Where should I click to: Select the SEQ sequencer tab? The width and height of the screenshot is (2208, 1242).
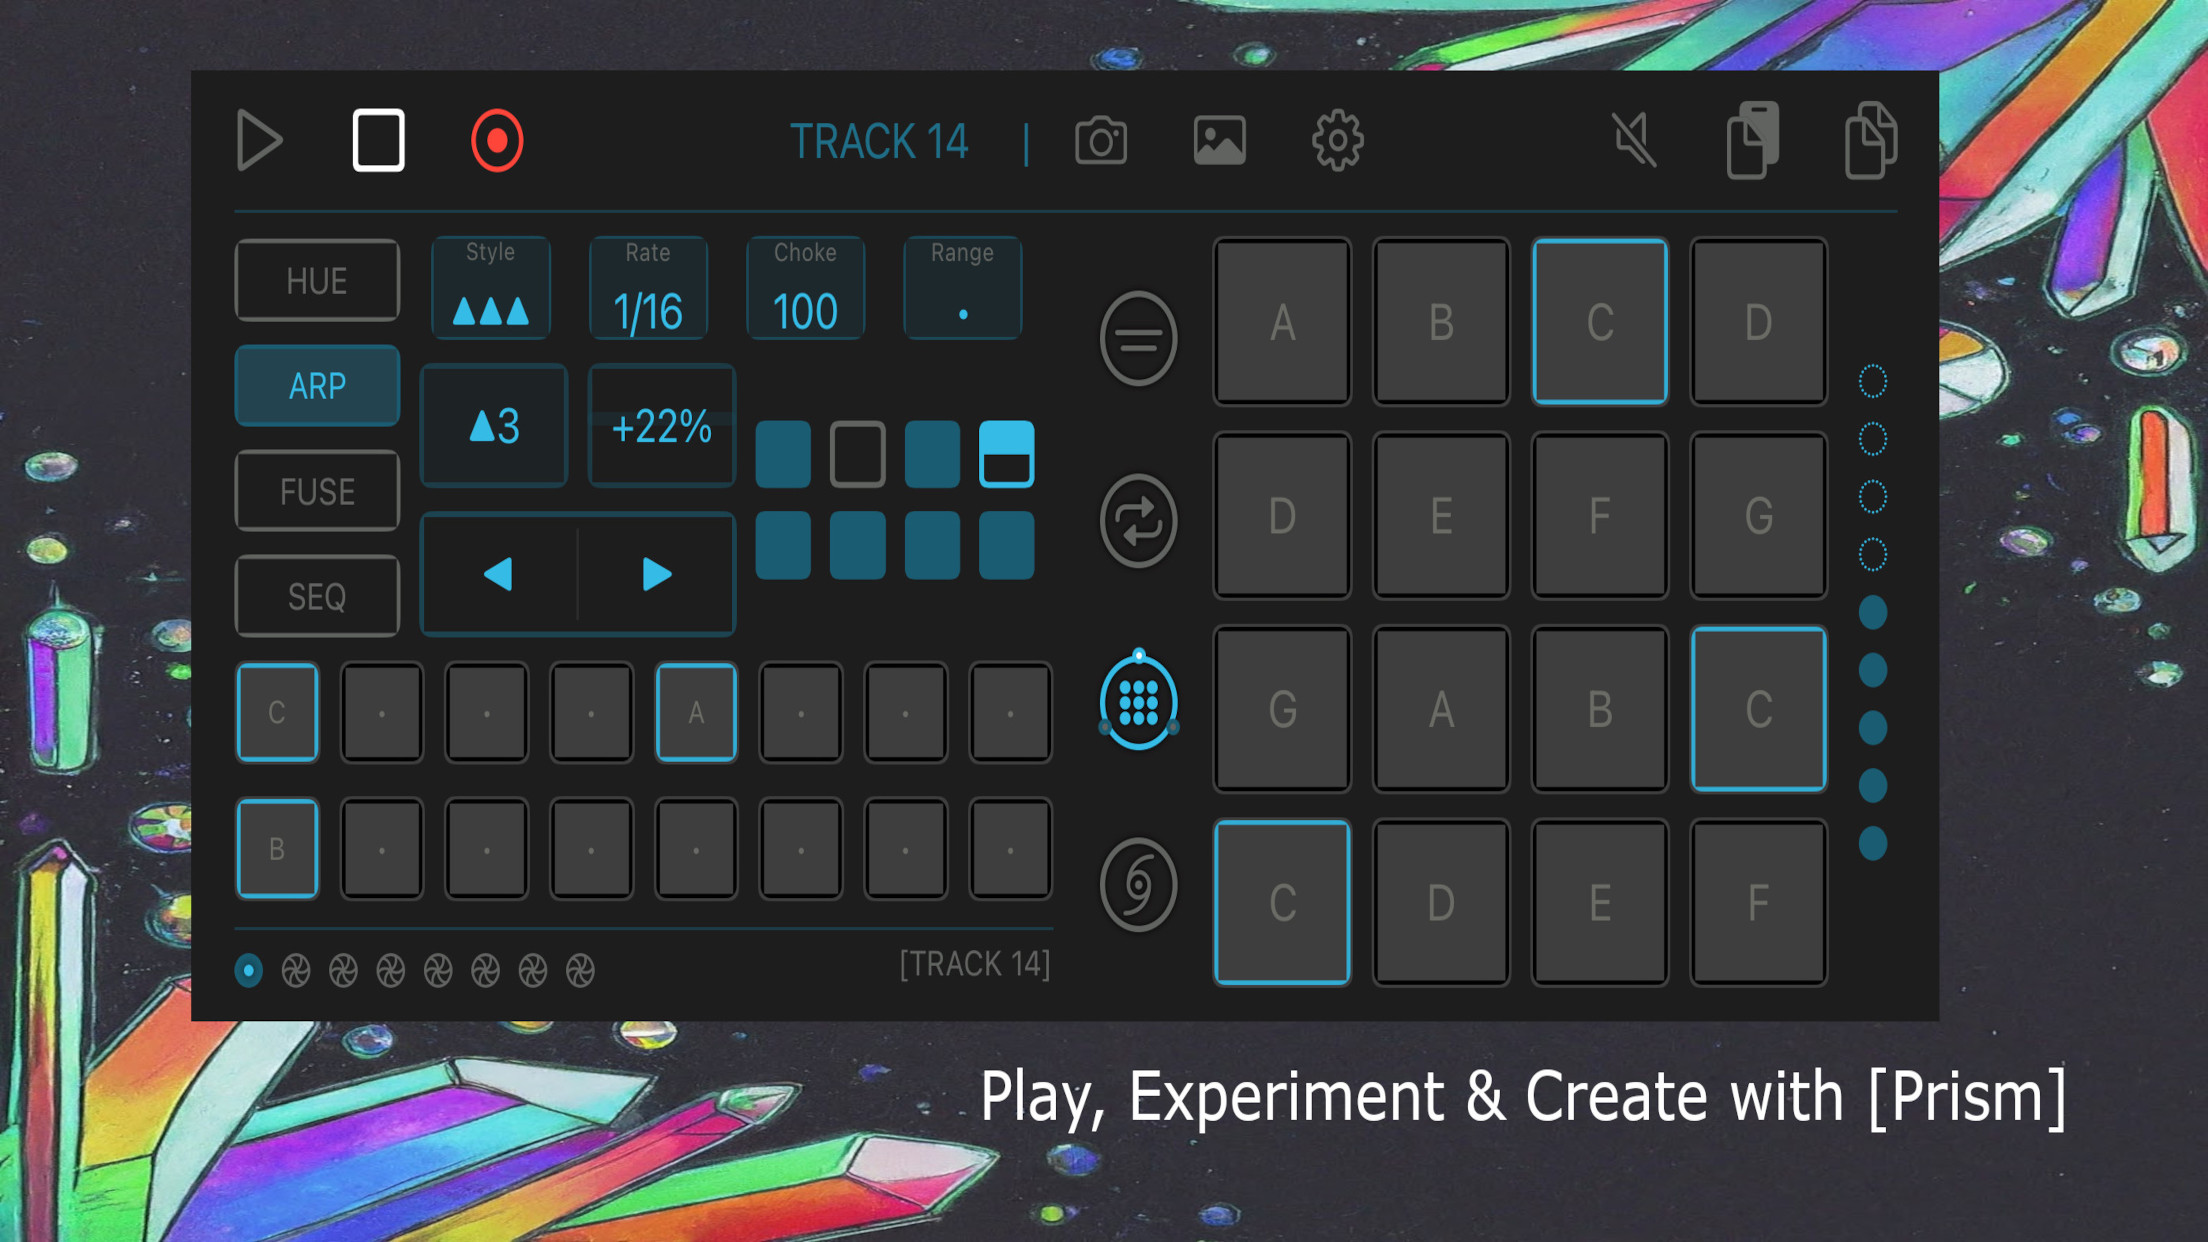(315, 597)
